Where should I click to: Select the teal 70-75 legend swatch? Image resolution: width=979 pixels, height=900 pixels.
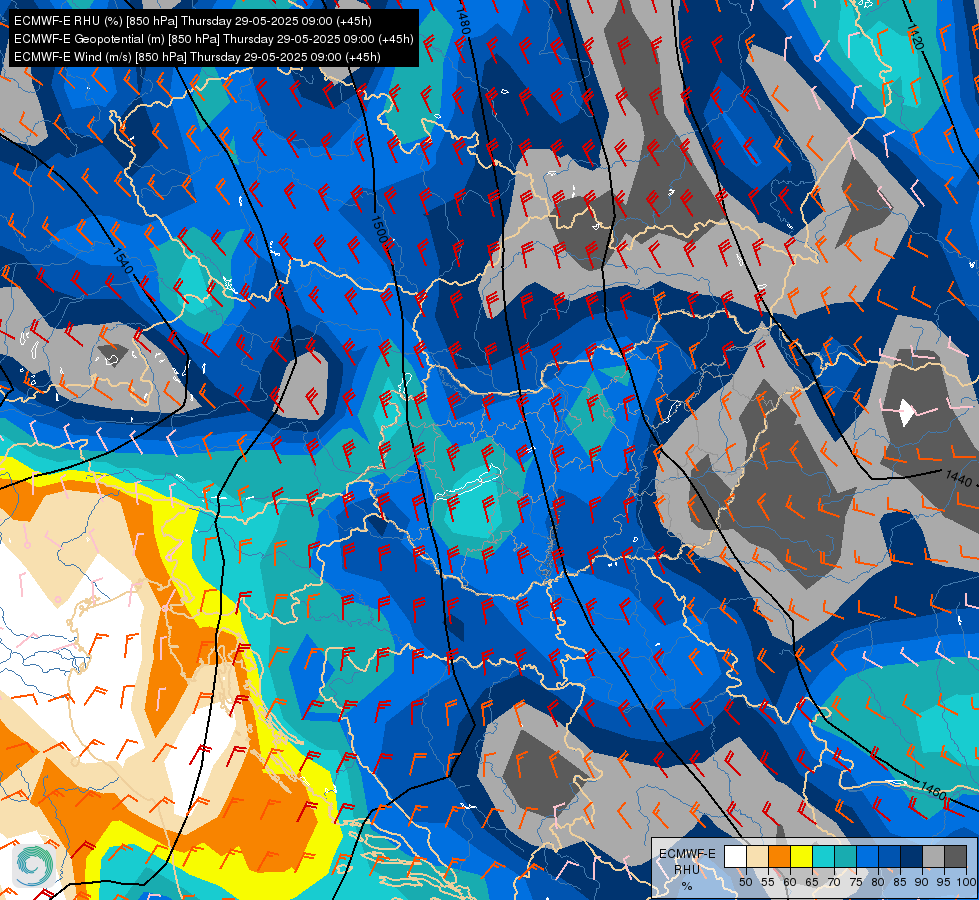click(x=845, y=856)
